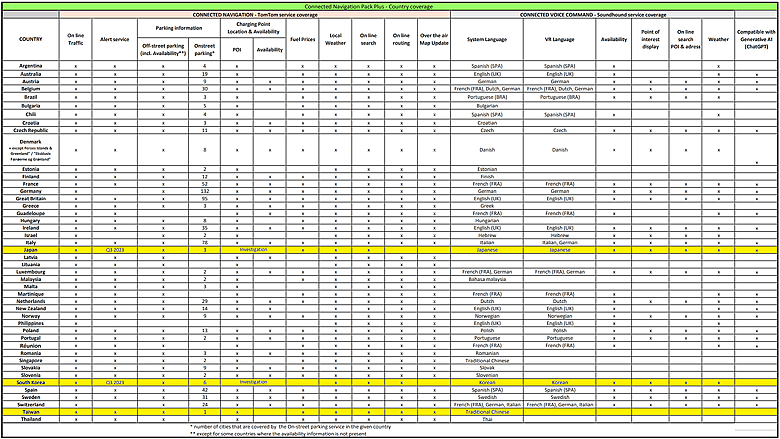Select the Point of interest display header
This screenshot has width=780, height=439.
click(650, 39)
